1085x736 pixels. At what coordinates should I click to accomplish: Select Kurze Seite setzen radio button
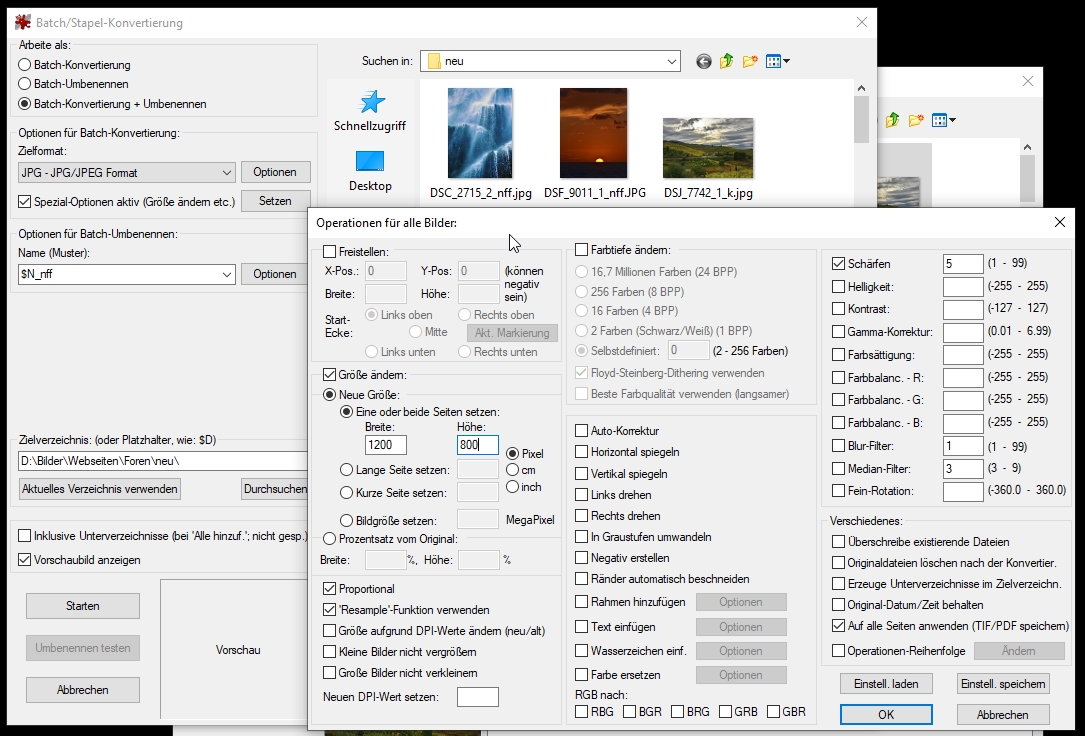pyautogui.click(x=347, y=493)
